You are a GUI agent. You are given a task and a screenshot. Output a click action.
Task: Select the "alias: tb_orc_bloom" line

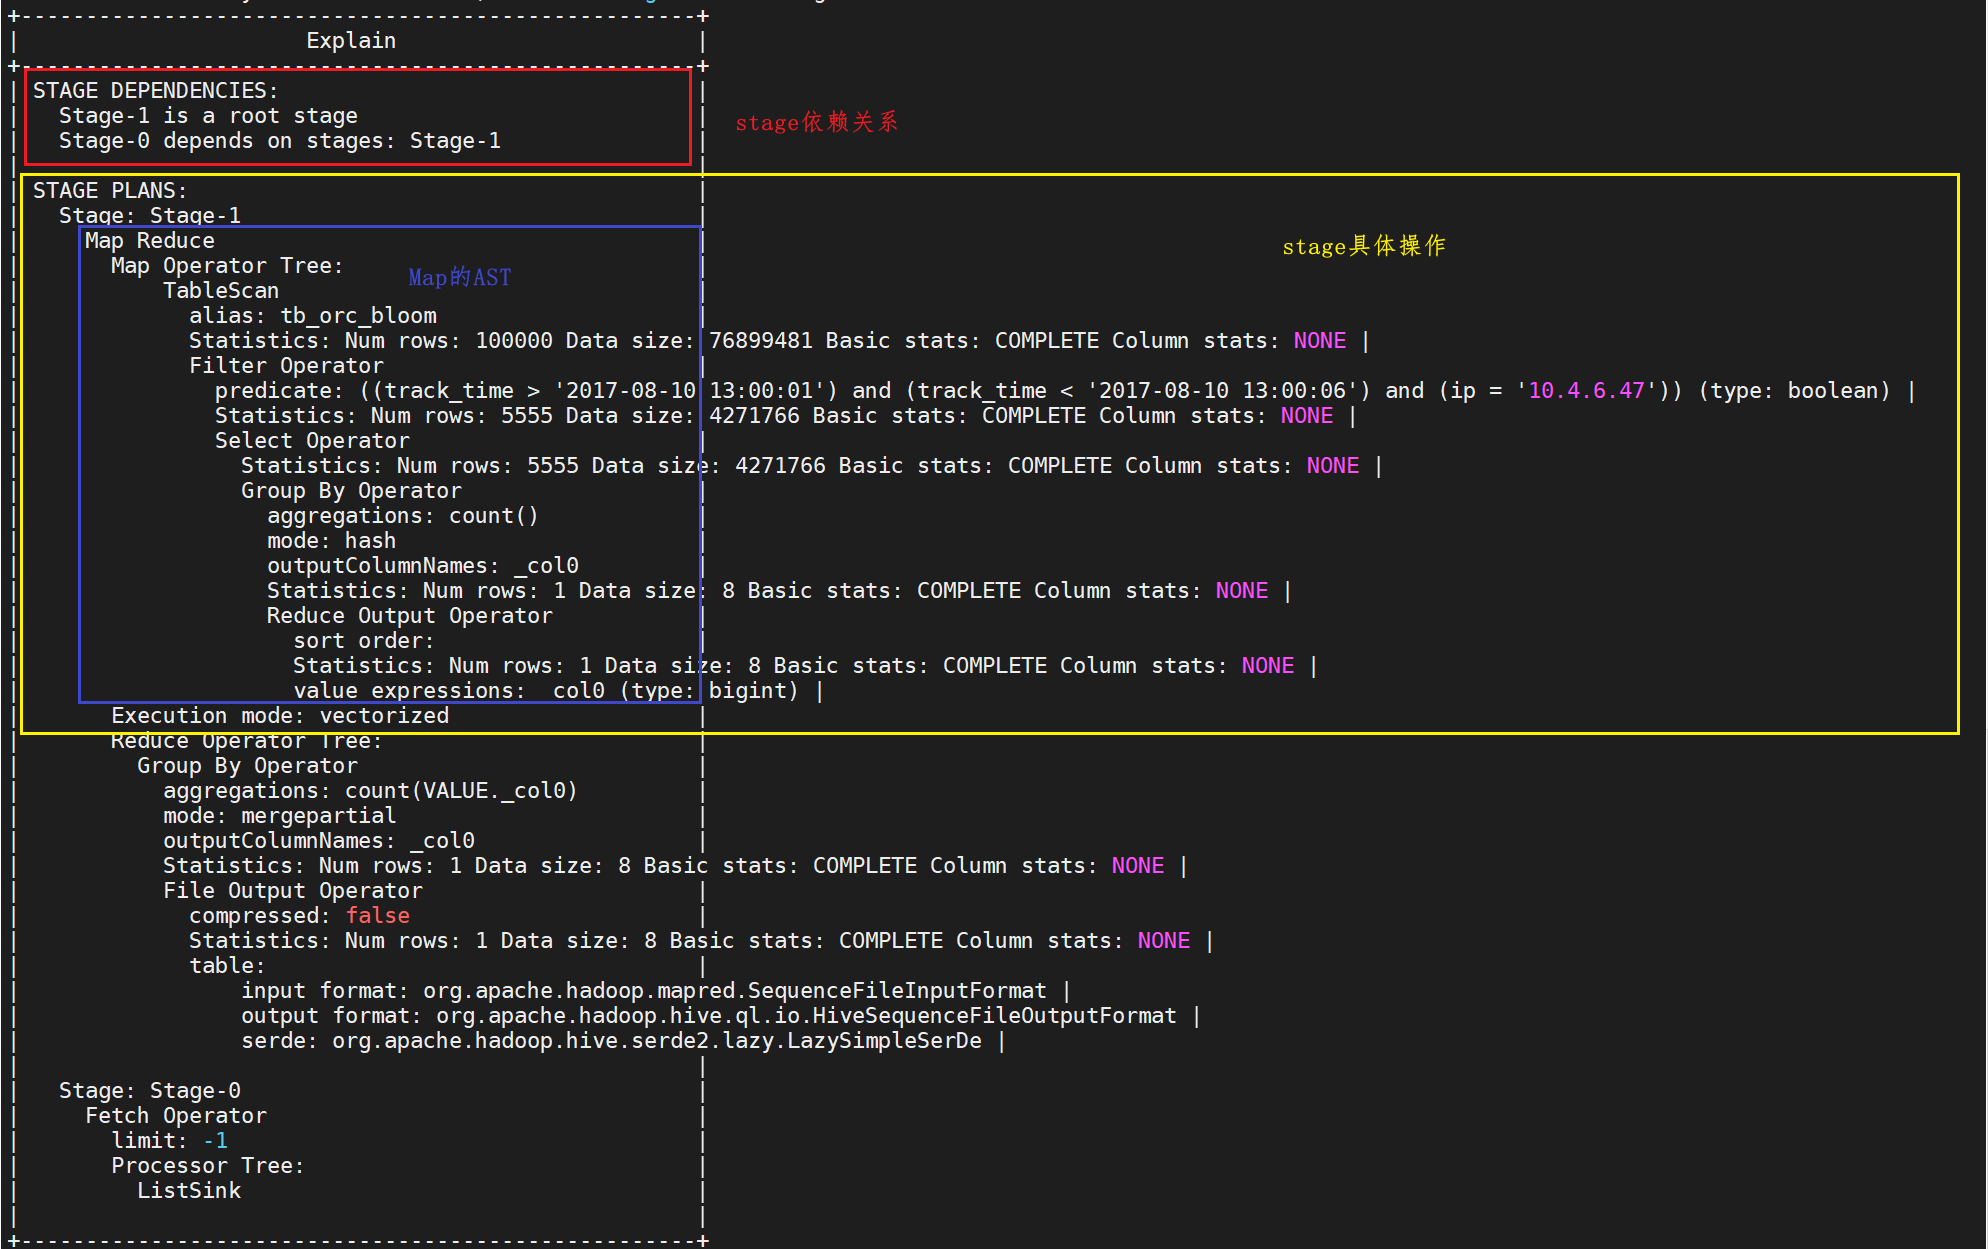[x=313, y=316]
